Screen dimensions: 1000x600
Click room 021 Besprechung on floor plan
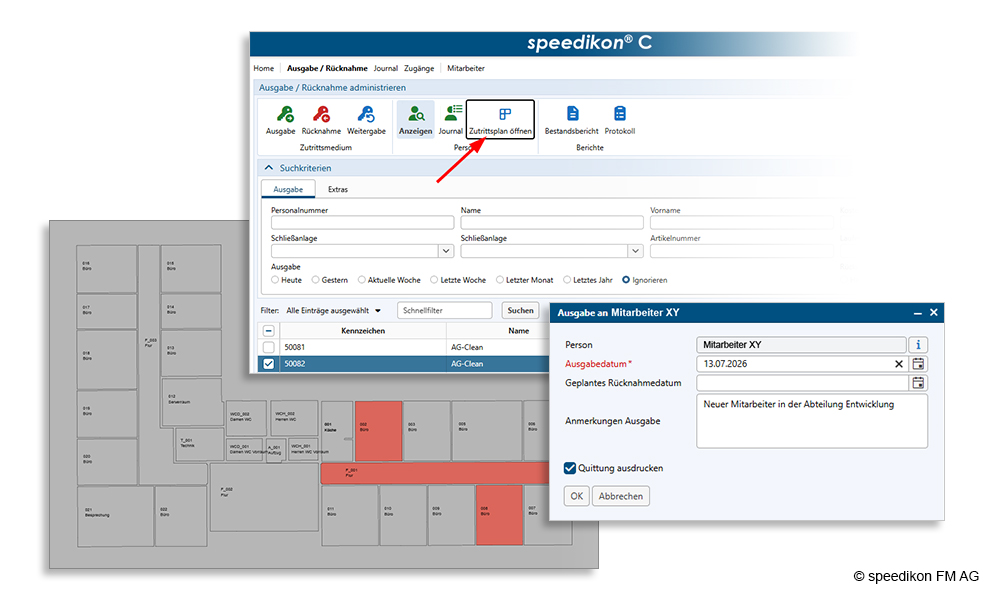click(115, 517)
